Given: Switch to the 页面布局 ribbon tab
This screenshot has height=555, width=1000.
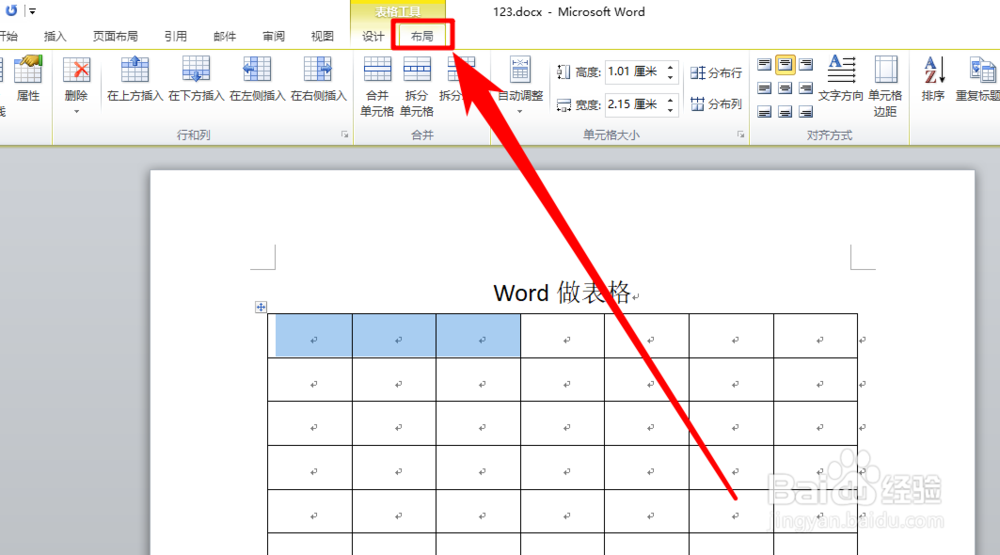Looking at the screenshot, I should 115,36.
